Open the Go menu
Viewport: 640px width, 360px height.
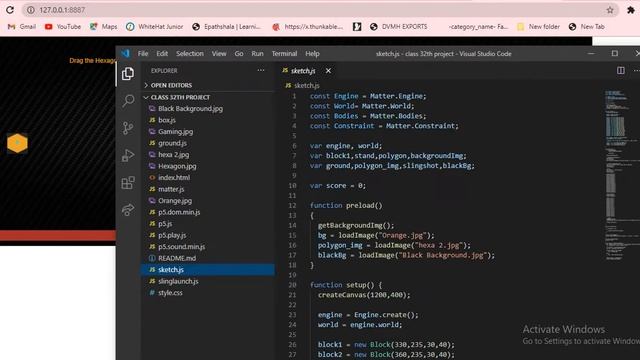click(x=239, y=53)
